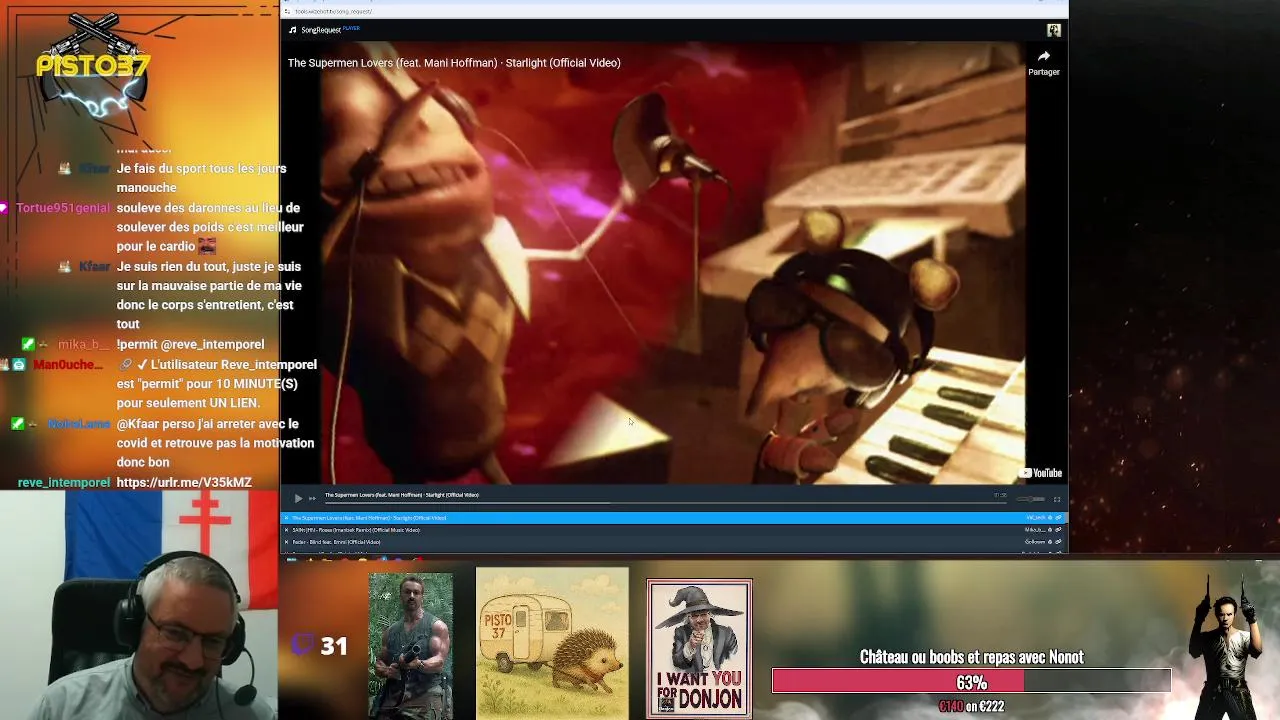The width and height of the screenshot is (1280, 720).
Task: Click the viewer count 31 indicator
Action: click(320, 646)
